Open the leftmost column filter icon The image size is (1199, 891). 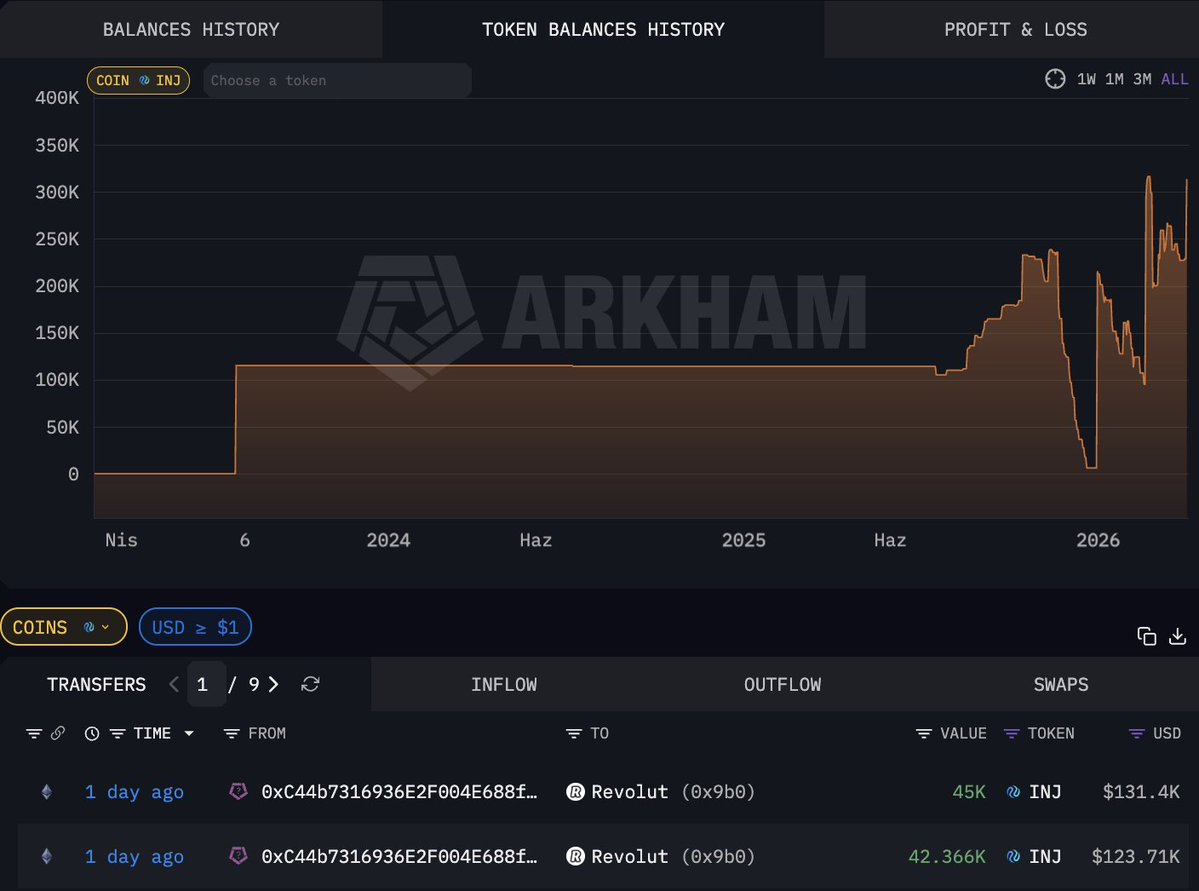(34, 733)
